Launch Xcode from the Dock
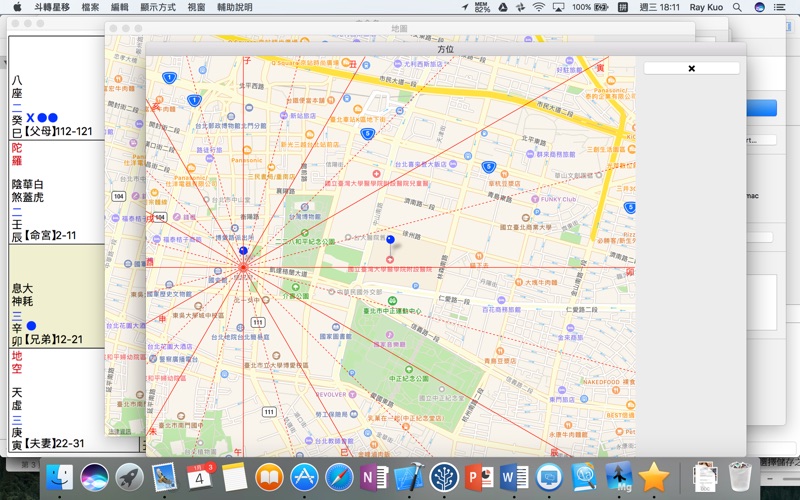This screenshot has width=800, height=500. click(x=408, y=476)
